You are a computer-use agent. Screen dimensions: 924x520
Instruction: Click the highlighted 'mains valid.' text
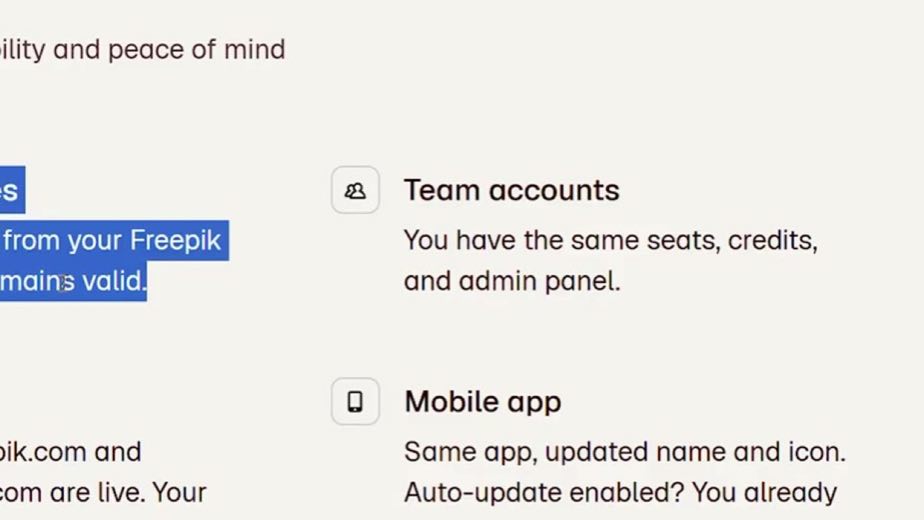(x=72, y=281)
